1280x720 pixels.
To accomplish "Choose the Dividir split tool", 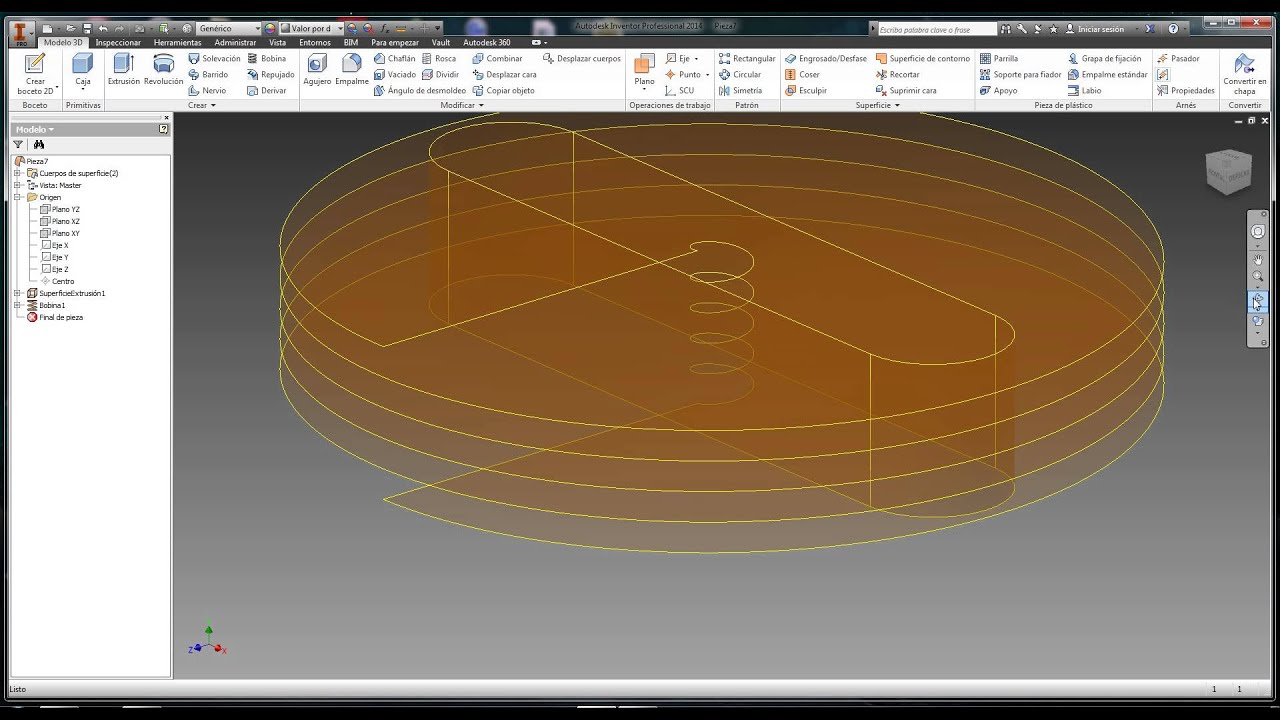I will pyautogui.click(x=440, y=74).
